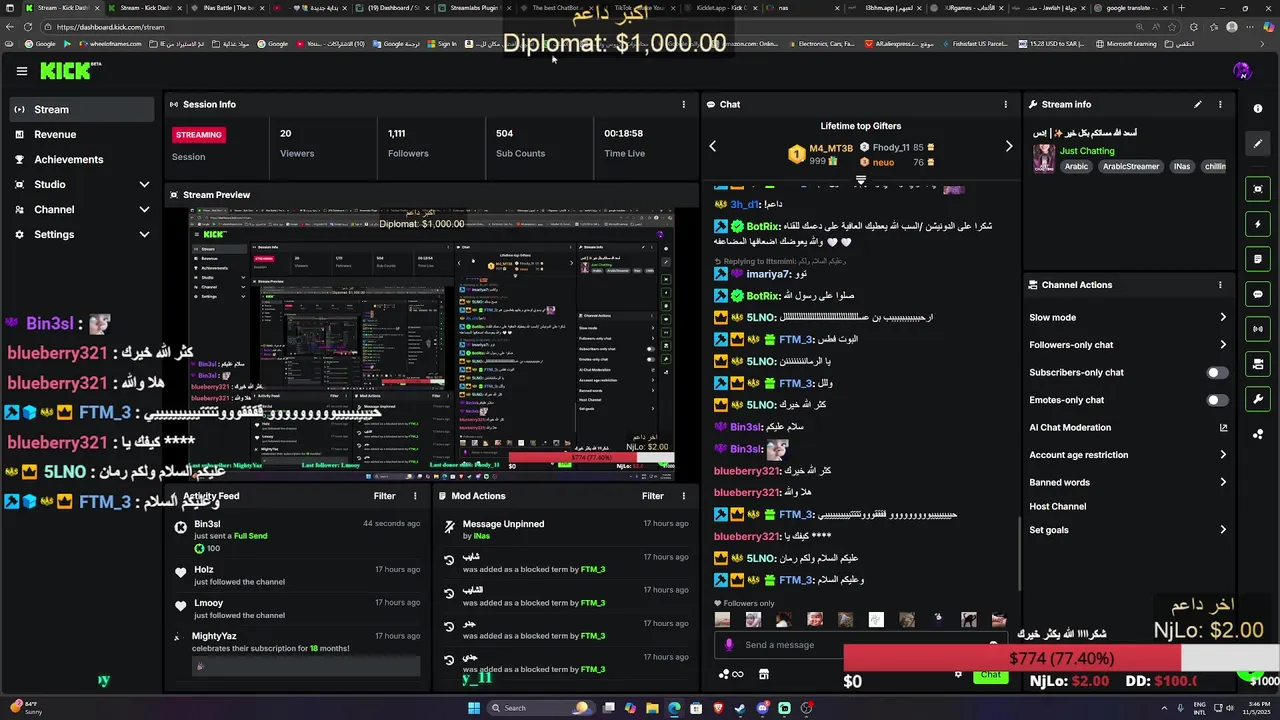1280x720 pixels.
Task: Click the capture frame icon in right rail
Action: [x=1258, y=189]
